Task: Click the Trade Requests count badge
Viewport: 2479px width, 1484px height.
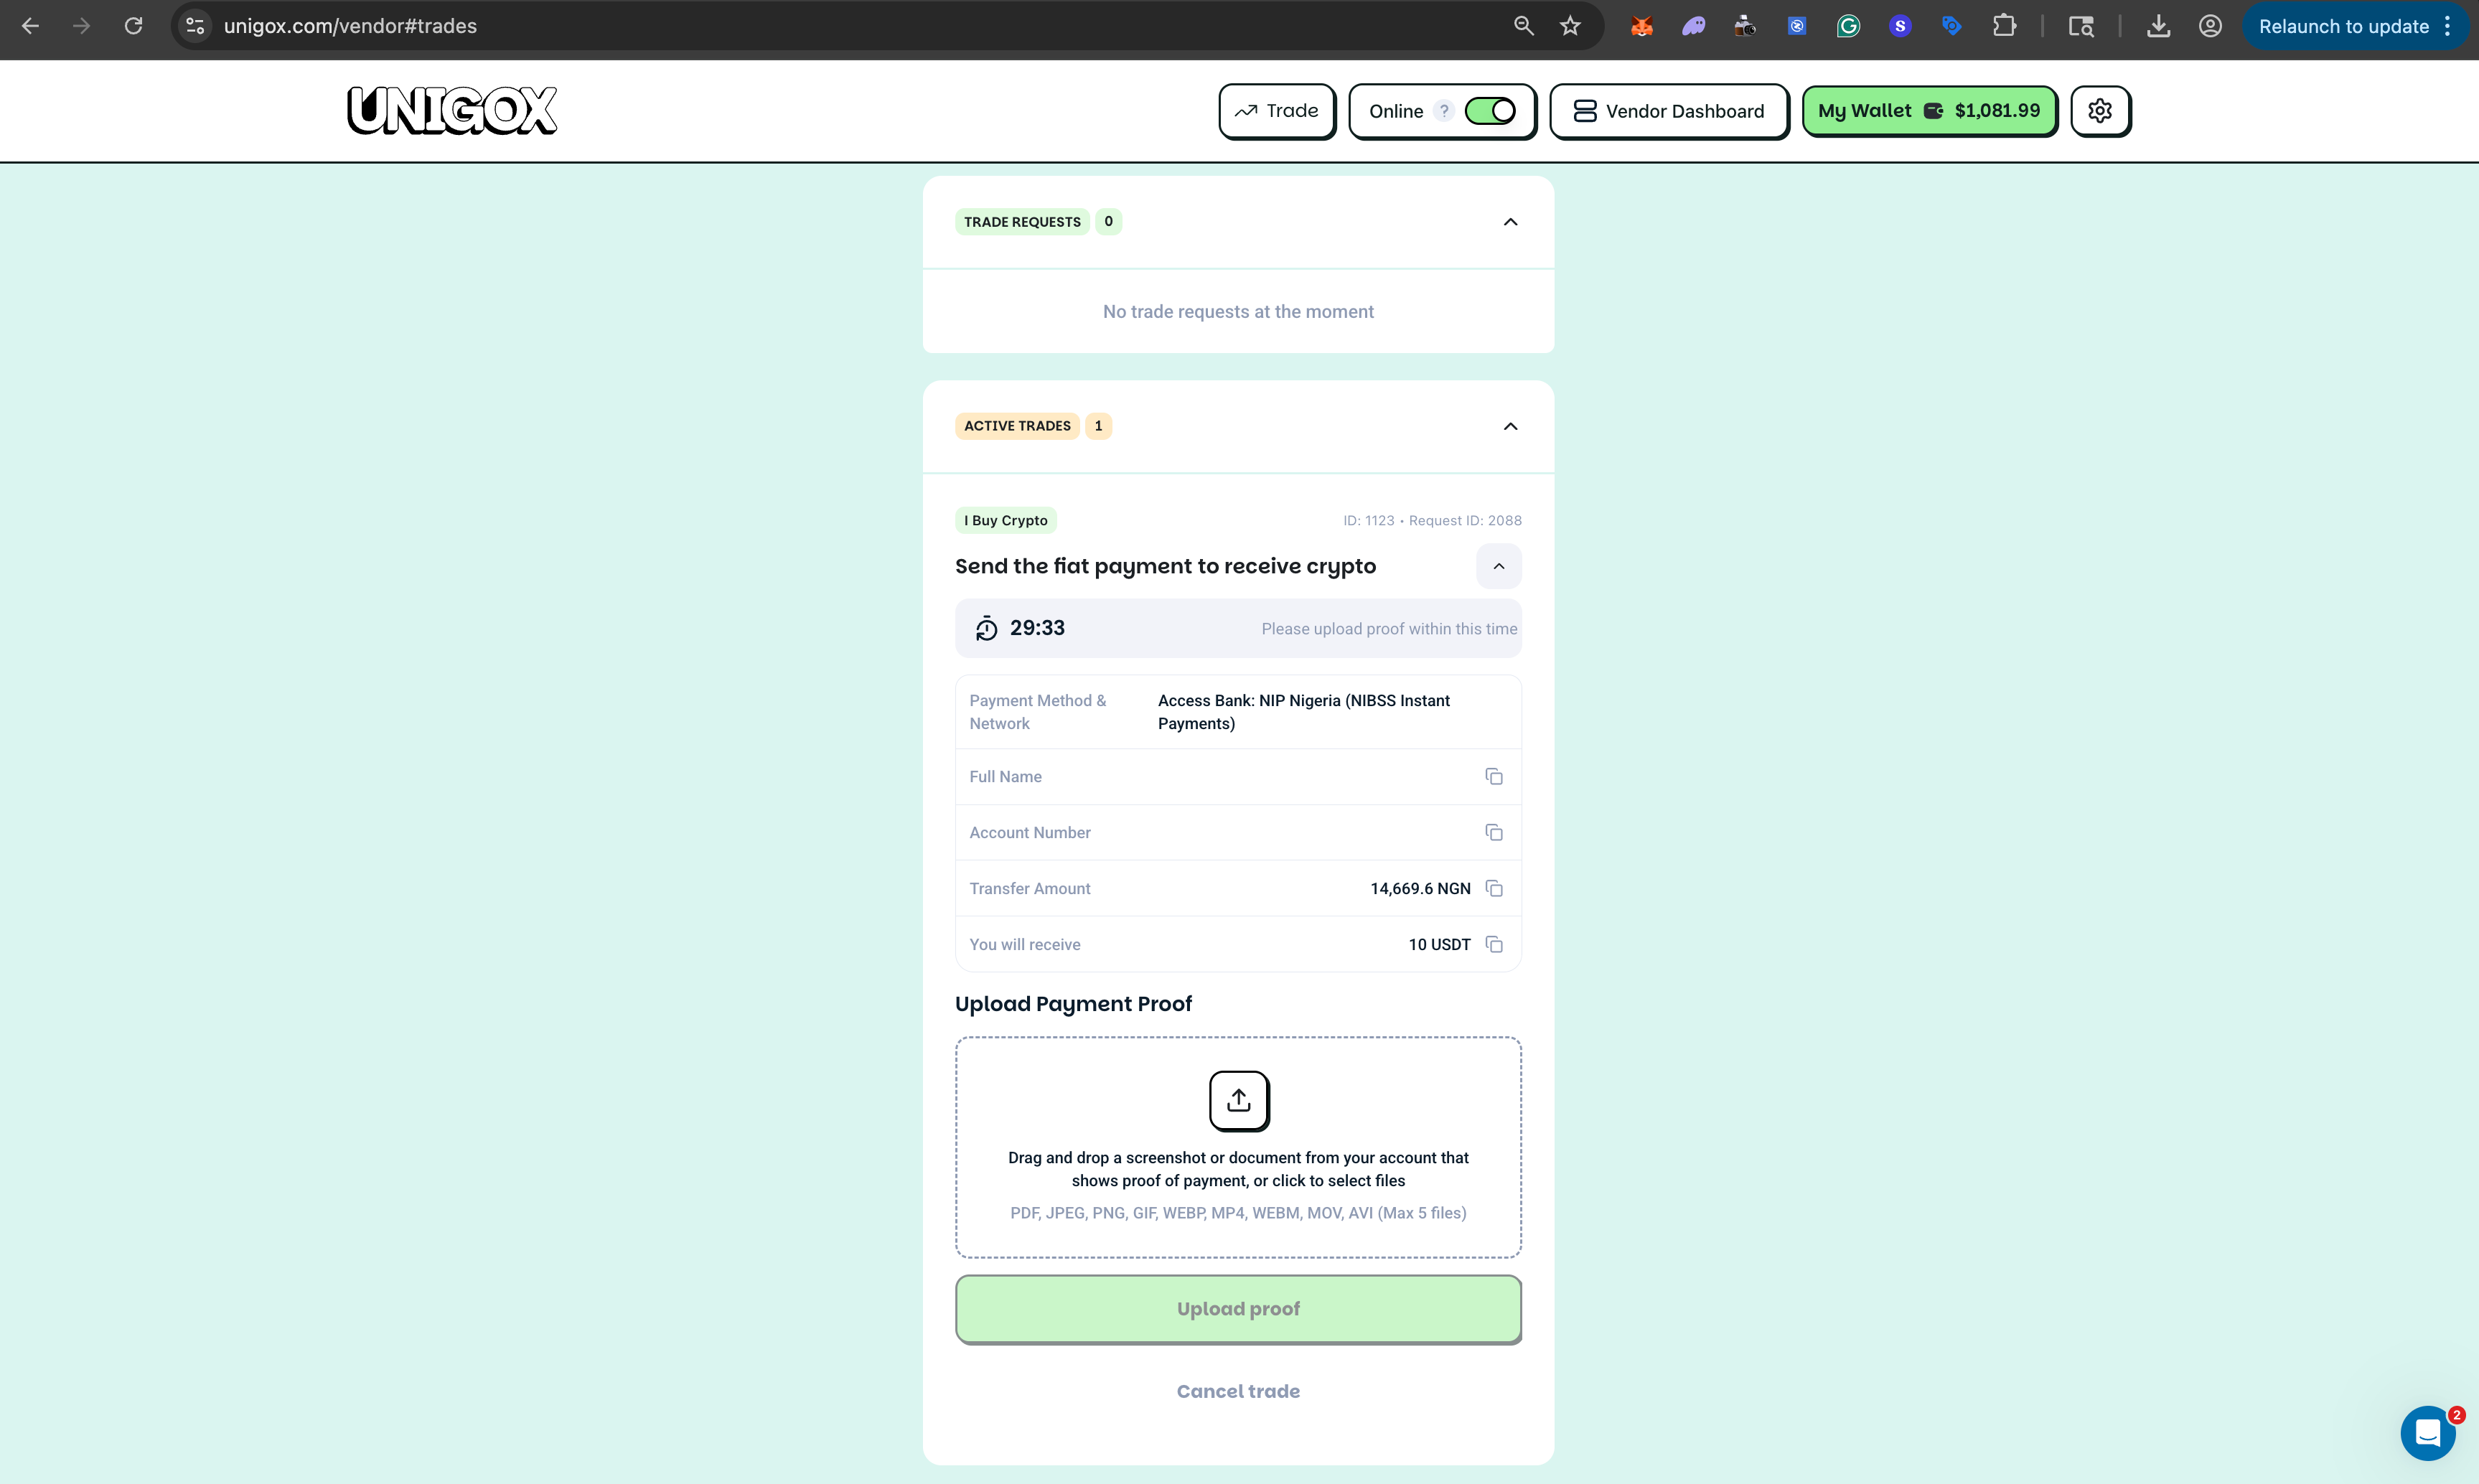Action: pos(1108,222)
